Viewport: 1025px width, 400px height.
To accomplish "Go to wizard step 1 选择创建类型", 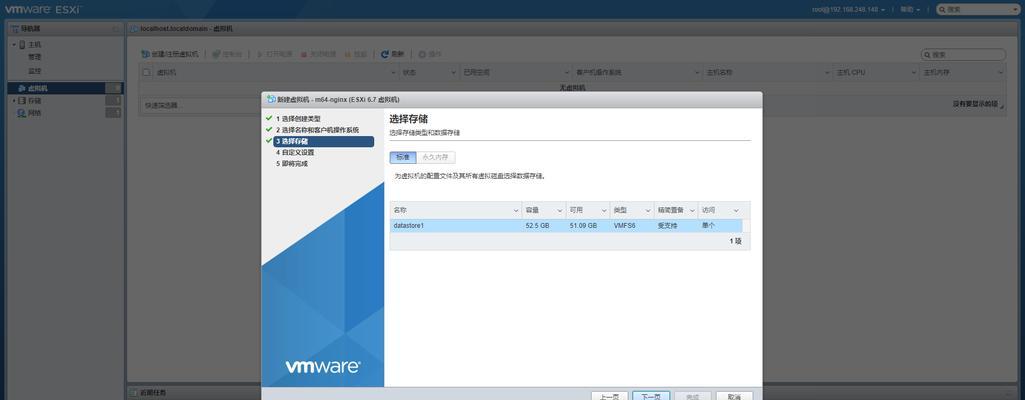I will coord(298,119).
